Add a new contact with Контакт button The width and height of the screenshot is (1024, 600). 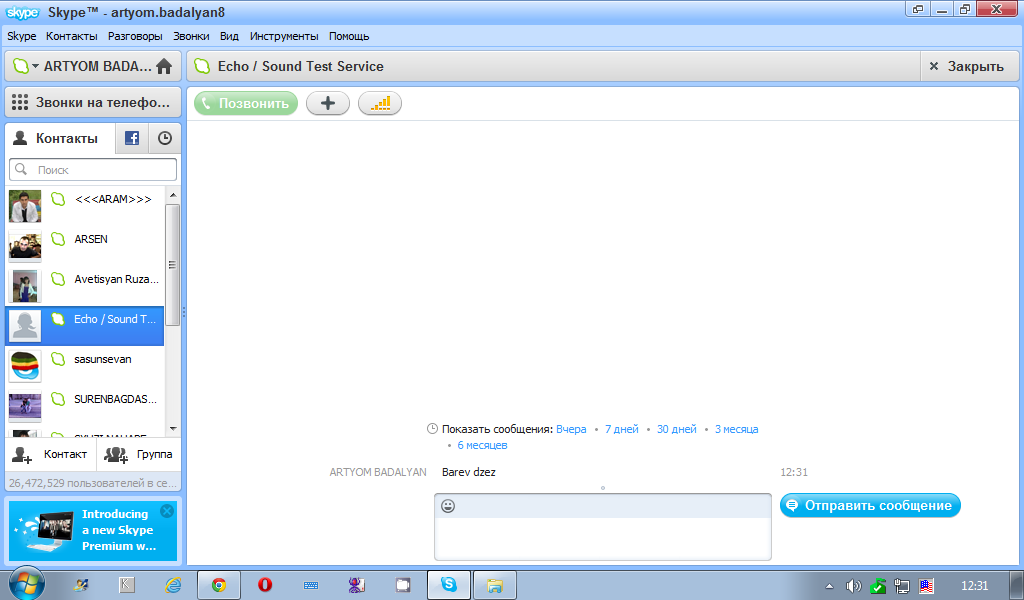[51, 454]
